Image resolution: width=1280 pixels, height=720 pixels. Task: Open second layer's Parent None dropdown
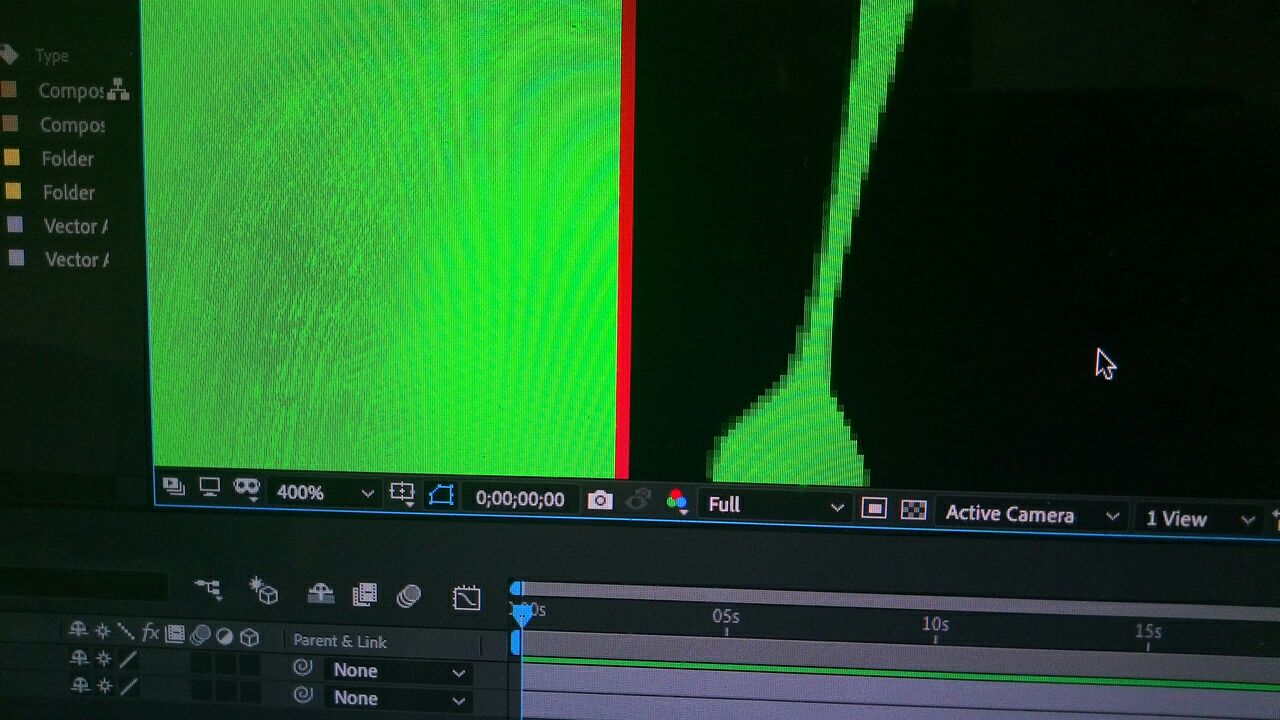point(398,698)
